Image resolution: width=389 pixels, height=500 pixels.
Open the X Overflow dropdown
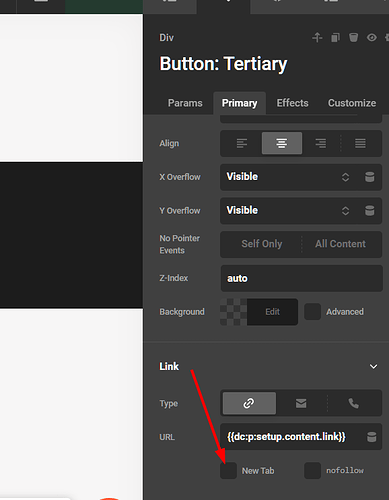pyautogui.click(x=290, y=177)
